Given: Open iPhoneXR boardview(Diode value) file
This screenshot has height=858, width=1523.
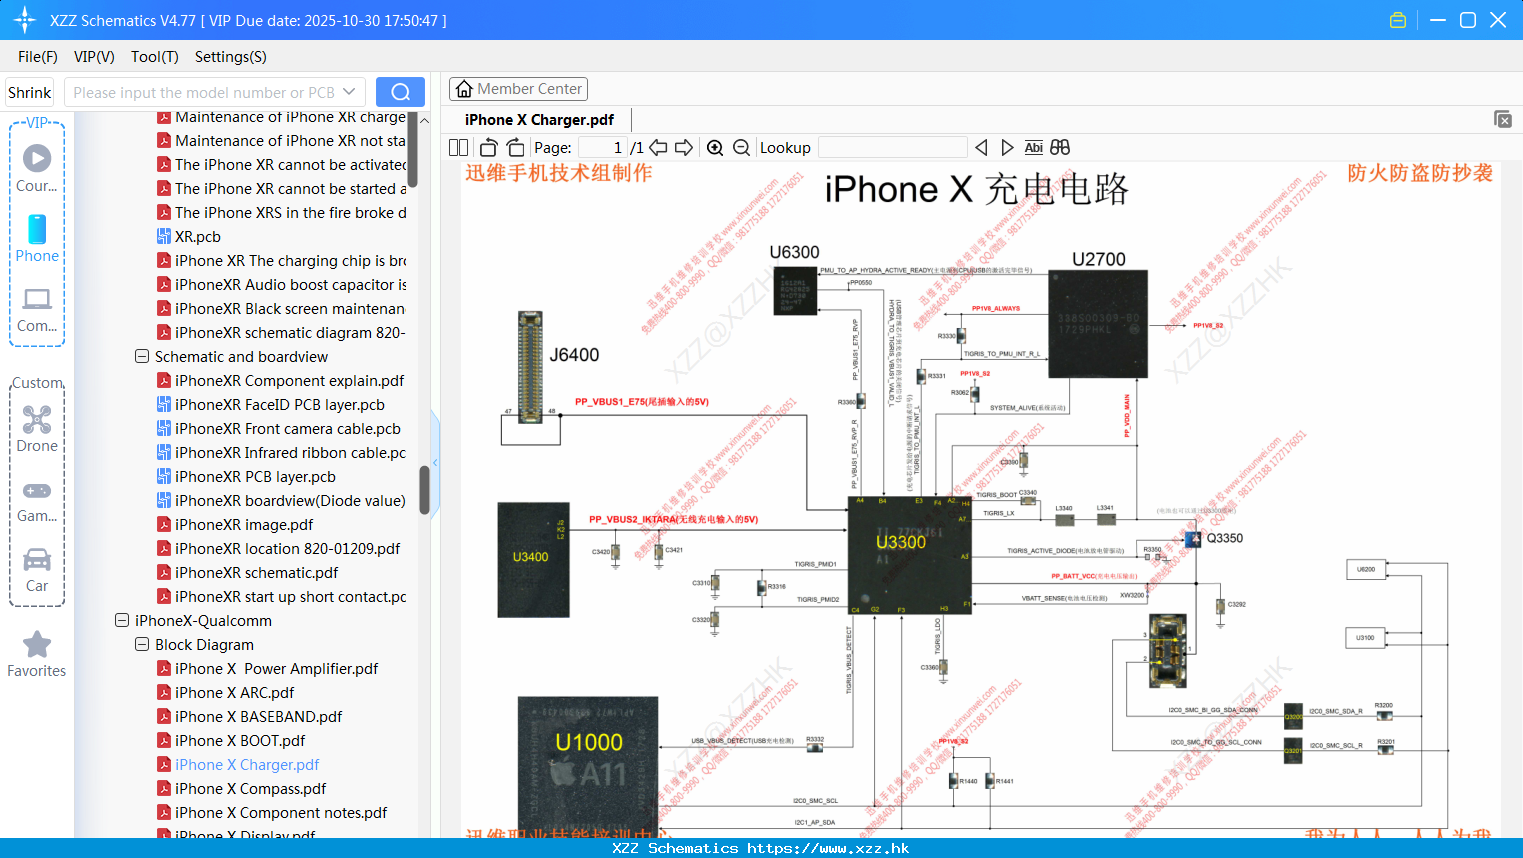Looking at the screenshot, I should pos(290,500).
